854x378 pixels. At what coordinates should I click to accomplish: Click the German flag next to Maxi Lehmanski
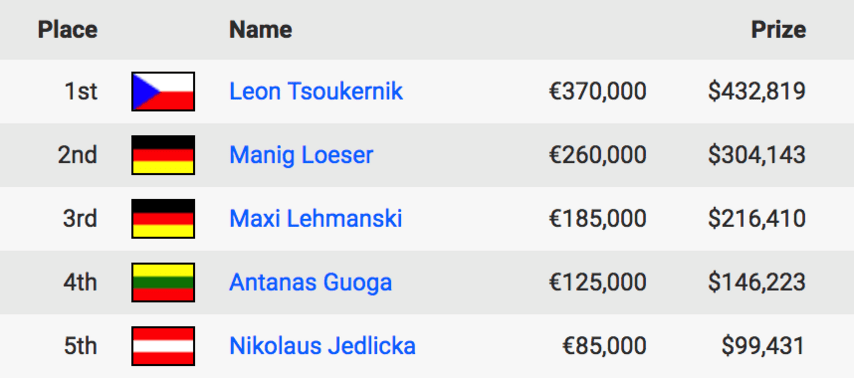pos(163,218)
